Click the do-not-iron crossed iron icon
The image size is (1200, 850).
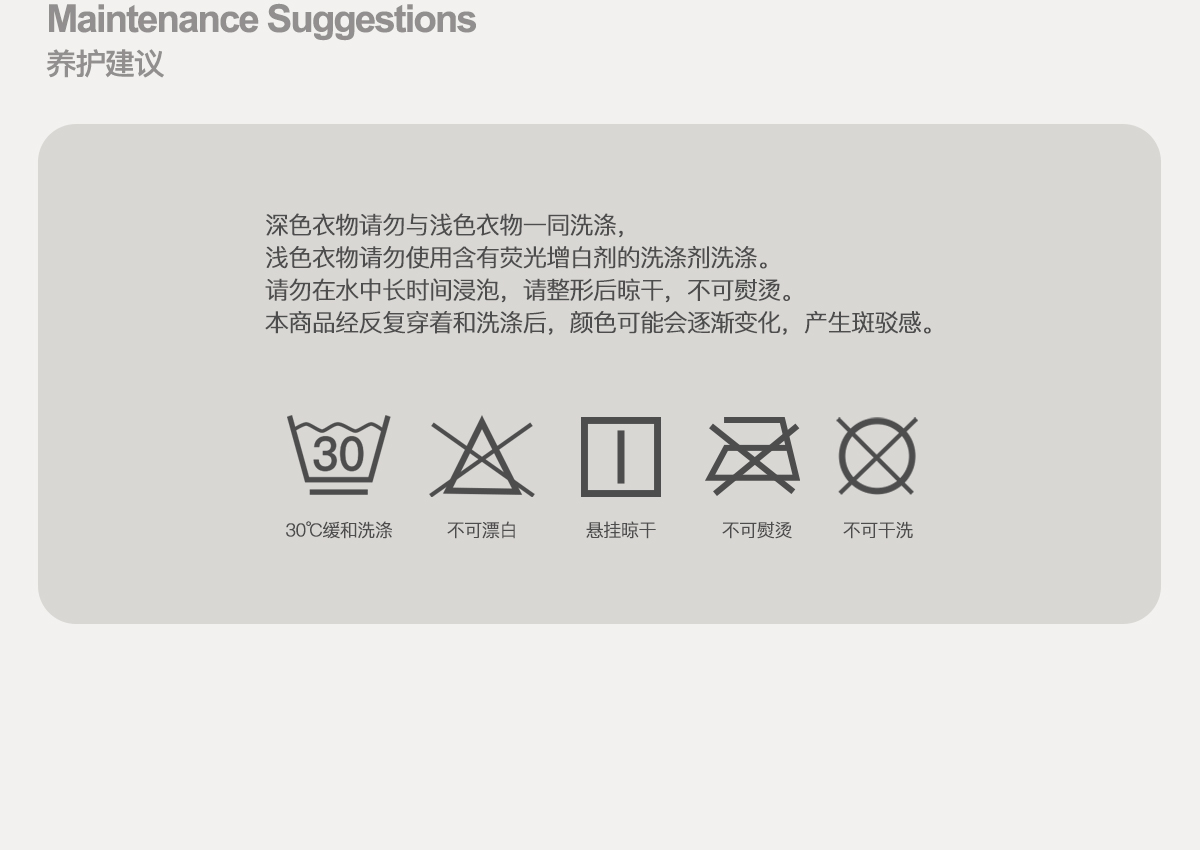pos(753,456)
